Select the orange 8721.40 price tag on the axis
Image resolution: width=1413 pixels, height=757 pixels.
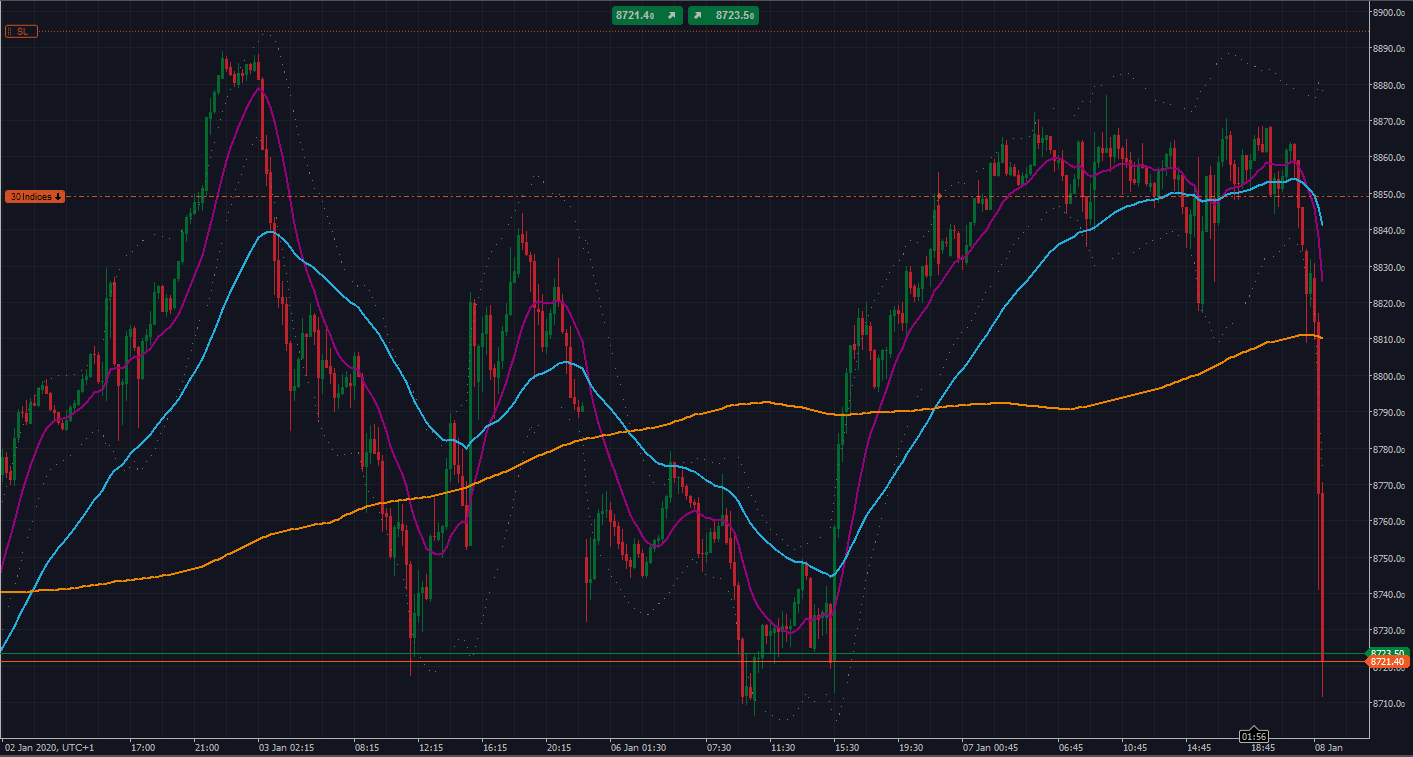(x=1390, y=662)
